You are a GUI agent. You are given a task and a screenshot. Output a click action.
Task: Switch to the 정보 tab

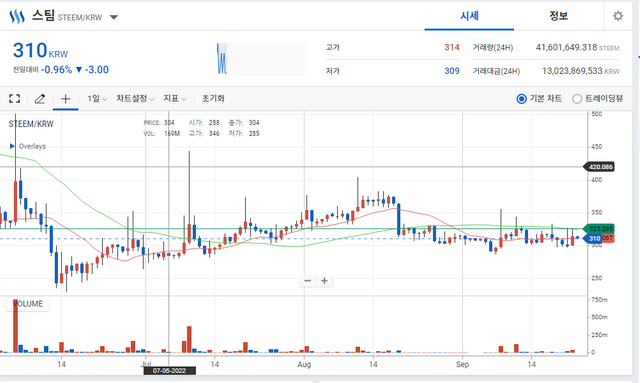[x=558, y=16]
